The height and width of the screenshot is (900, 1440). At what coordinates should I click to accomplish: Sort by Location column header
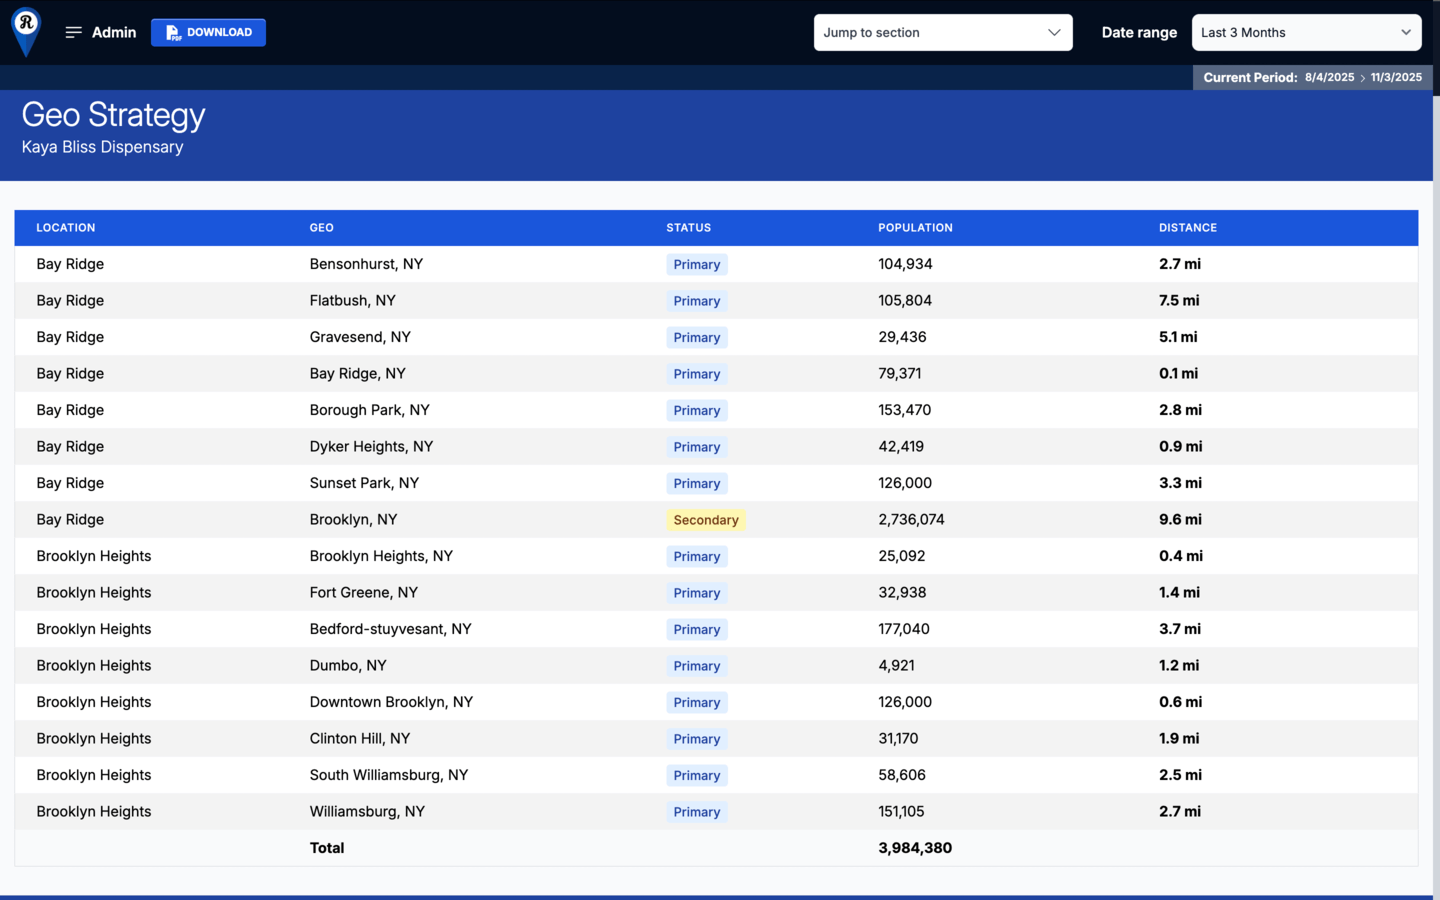point(66,228)
